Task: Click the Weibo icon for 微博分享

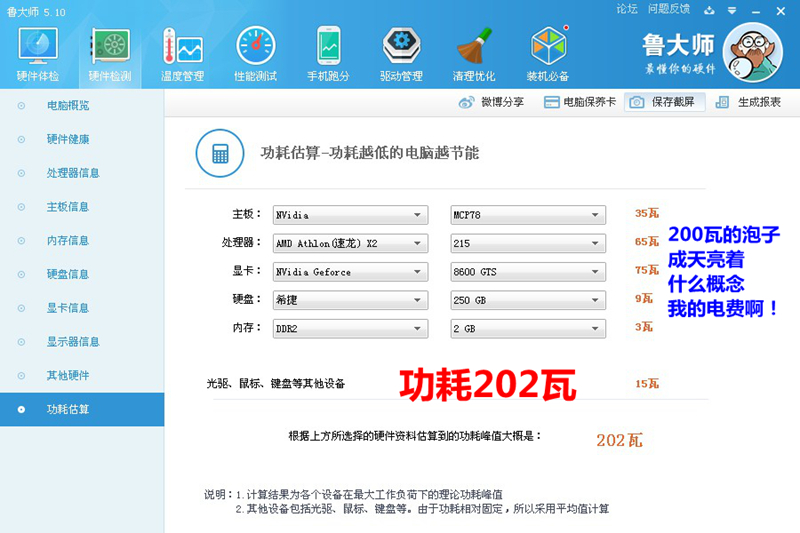Action: (x=466, y=103)
